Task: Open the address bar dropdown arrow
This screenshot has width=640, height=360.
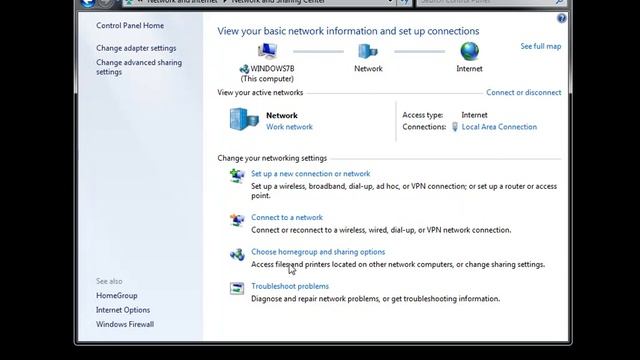Action: click(x=390, y=2)
